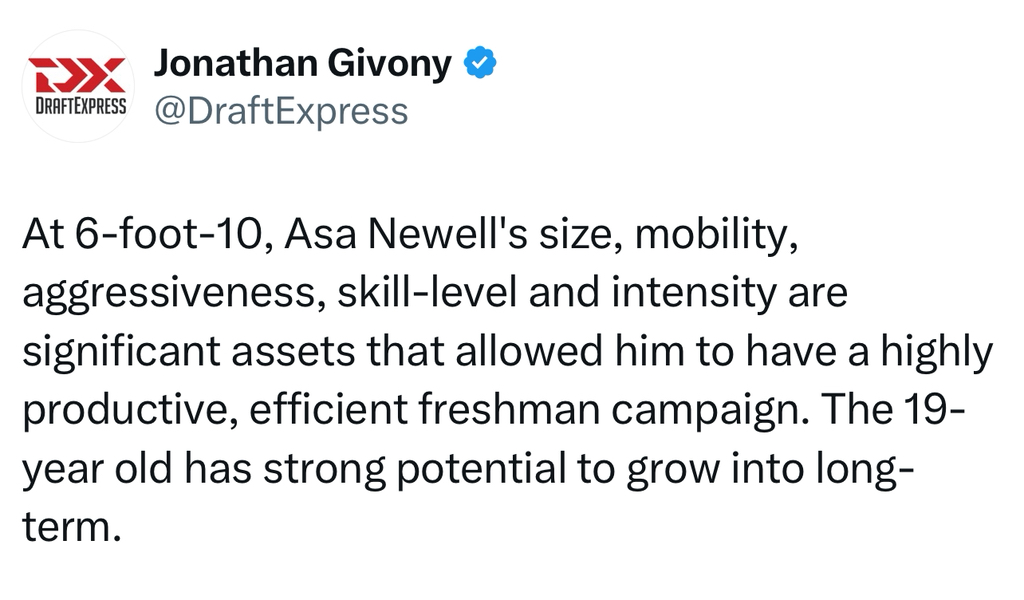Screen dimensions: 1024x600
Task: Click the red DX logo mark in avatar
Action: [x=75, y=76]
